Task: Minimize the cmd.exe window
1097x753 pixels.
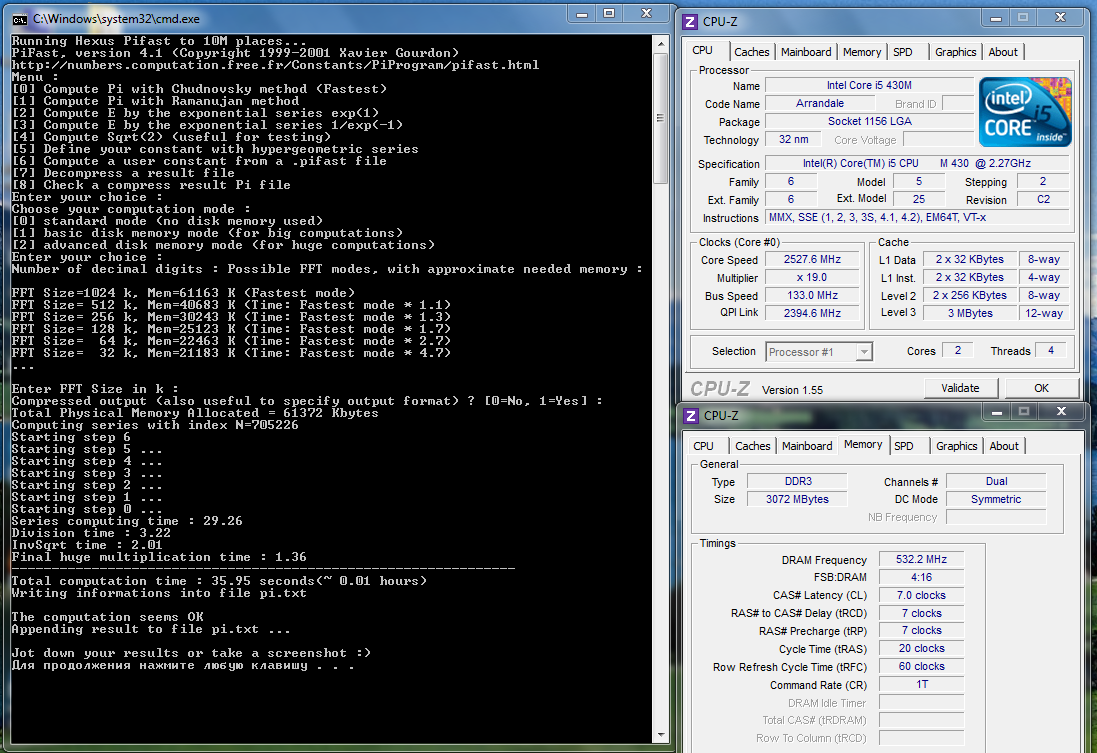Action: point(581,14)
